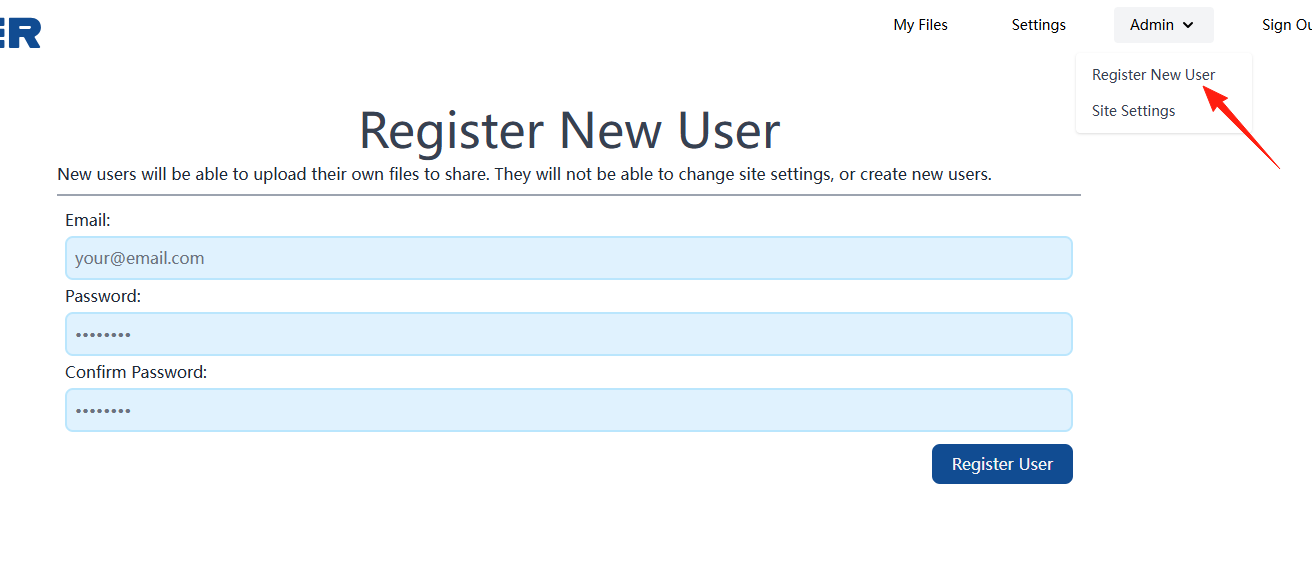1312x567 pixels.
Task: Open the My Files page
Action: pos(920,25)
